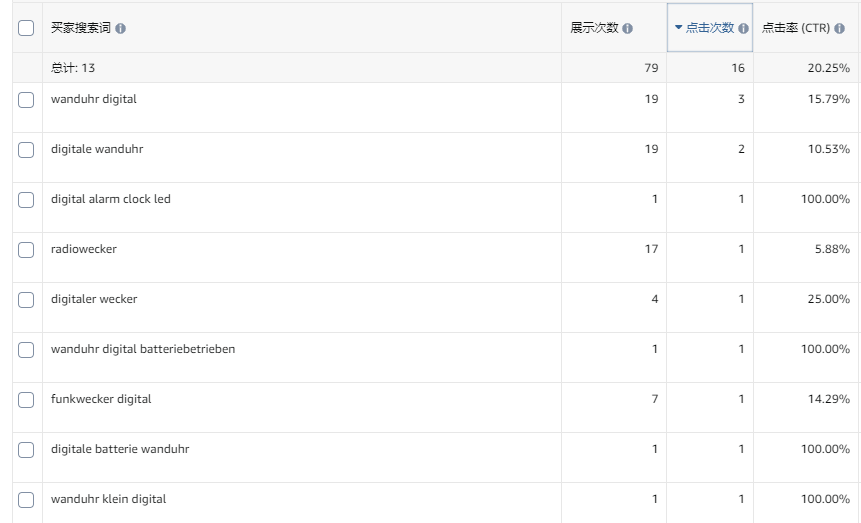Image resolution: width=861 pixels, height=523 pixels.
Task: Tick the radiowecker row checkbox
Action: coord(26,250)
